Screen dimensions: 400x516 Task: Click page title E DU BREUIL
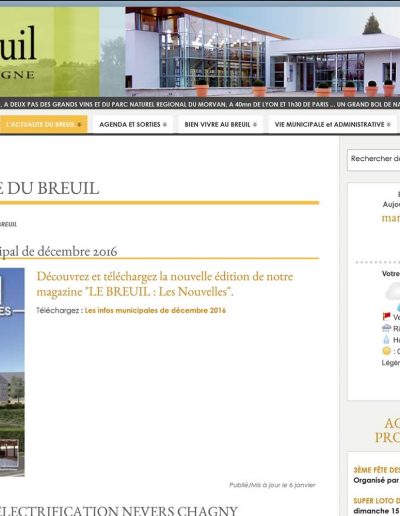50,188
